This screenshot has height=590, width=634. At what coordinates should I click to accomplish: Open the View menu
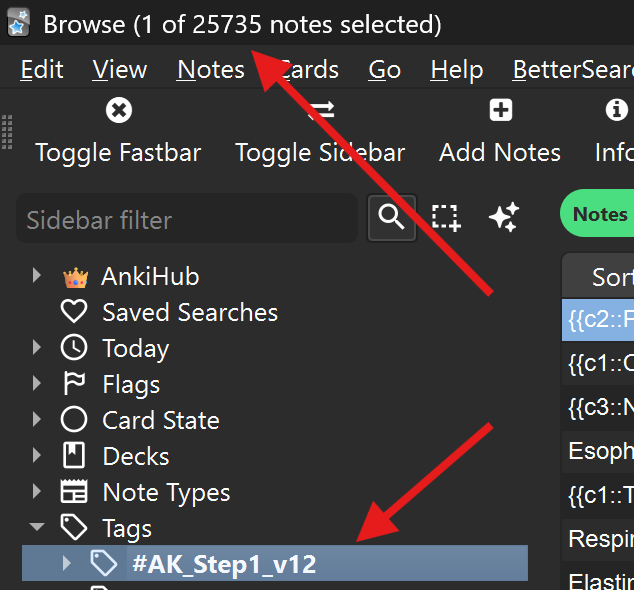tap(119, 70)
